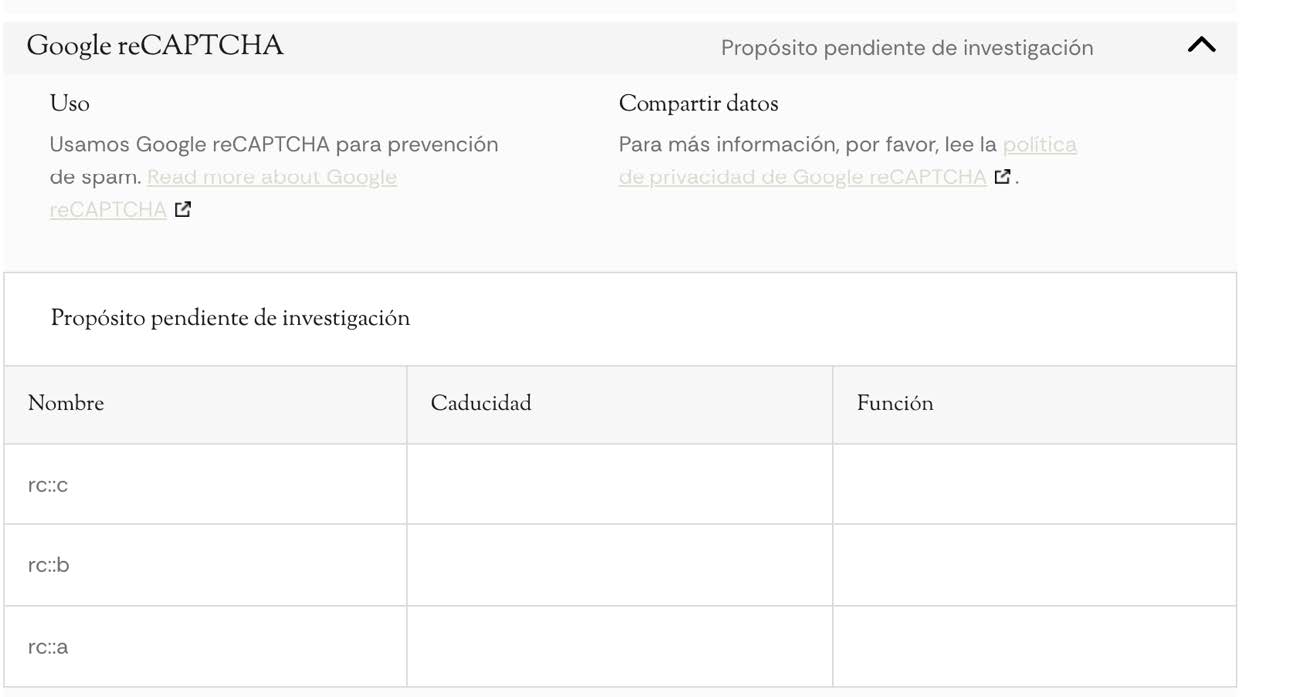Select the rc::b cookie name cell

coord(49,565)
